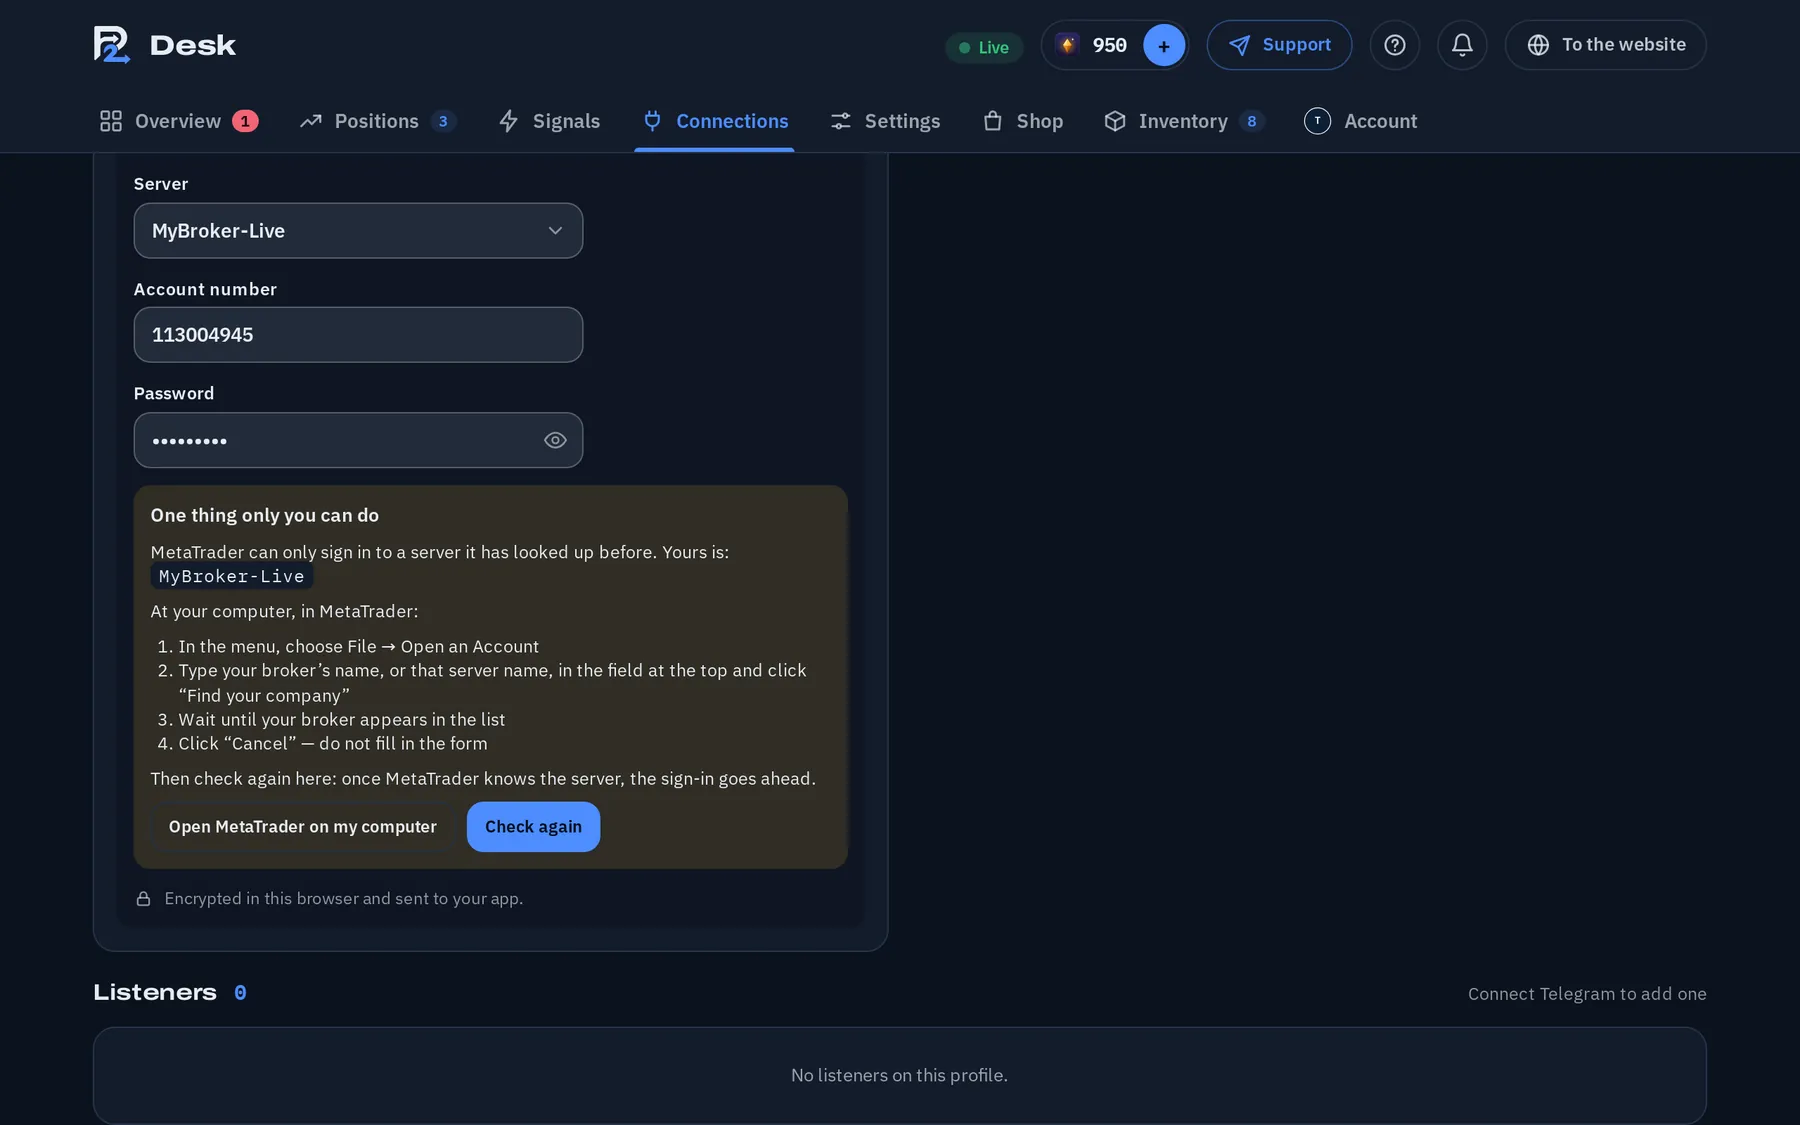
Task: Open the Server dropdown MyBroker-Live
Action: coord(358,231)
